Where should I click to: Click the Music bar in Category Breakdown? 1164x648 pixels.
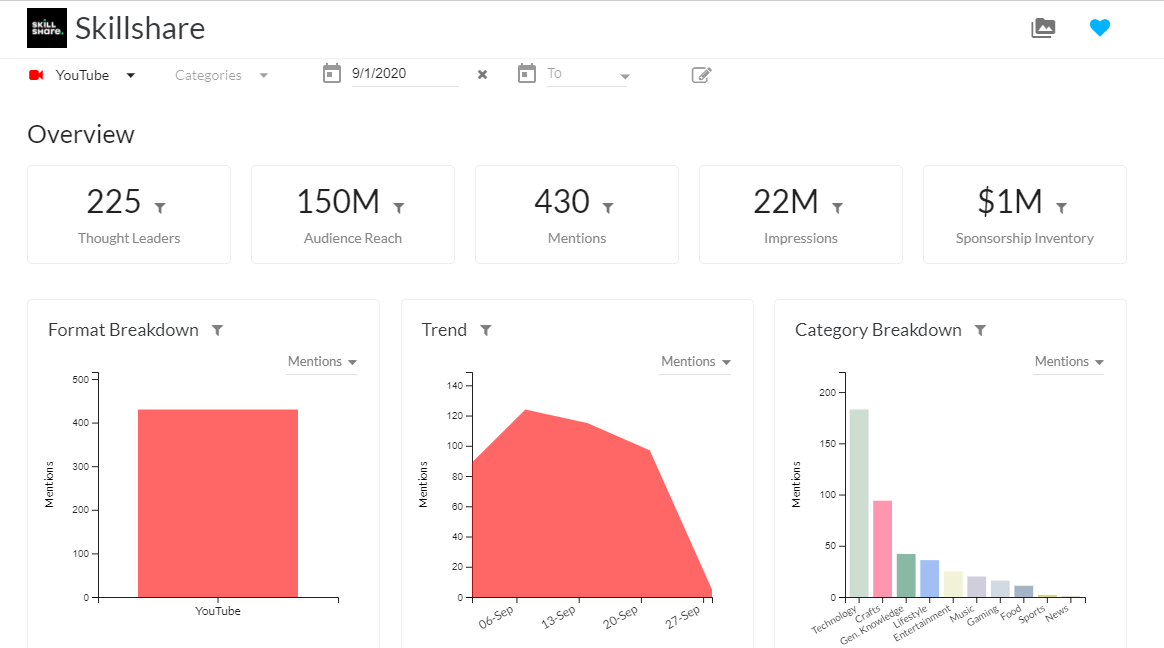point(977,586)
